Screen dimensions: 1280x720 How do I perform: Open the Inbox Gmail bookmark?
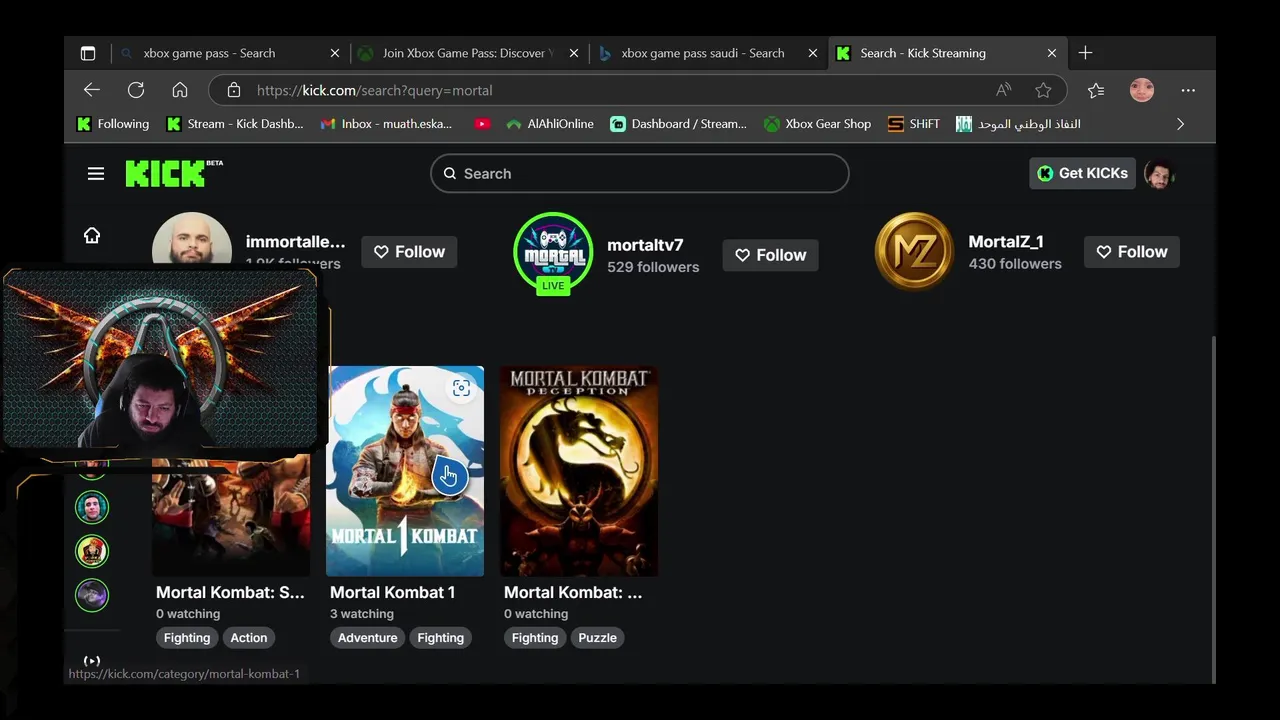coord(386,124)
